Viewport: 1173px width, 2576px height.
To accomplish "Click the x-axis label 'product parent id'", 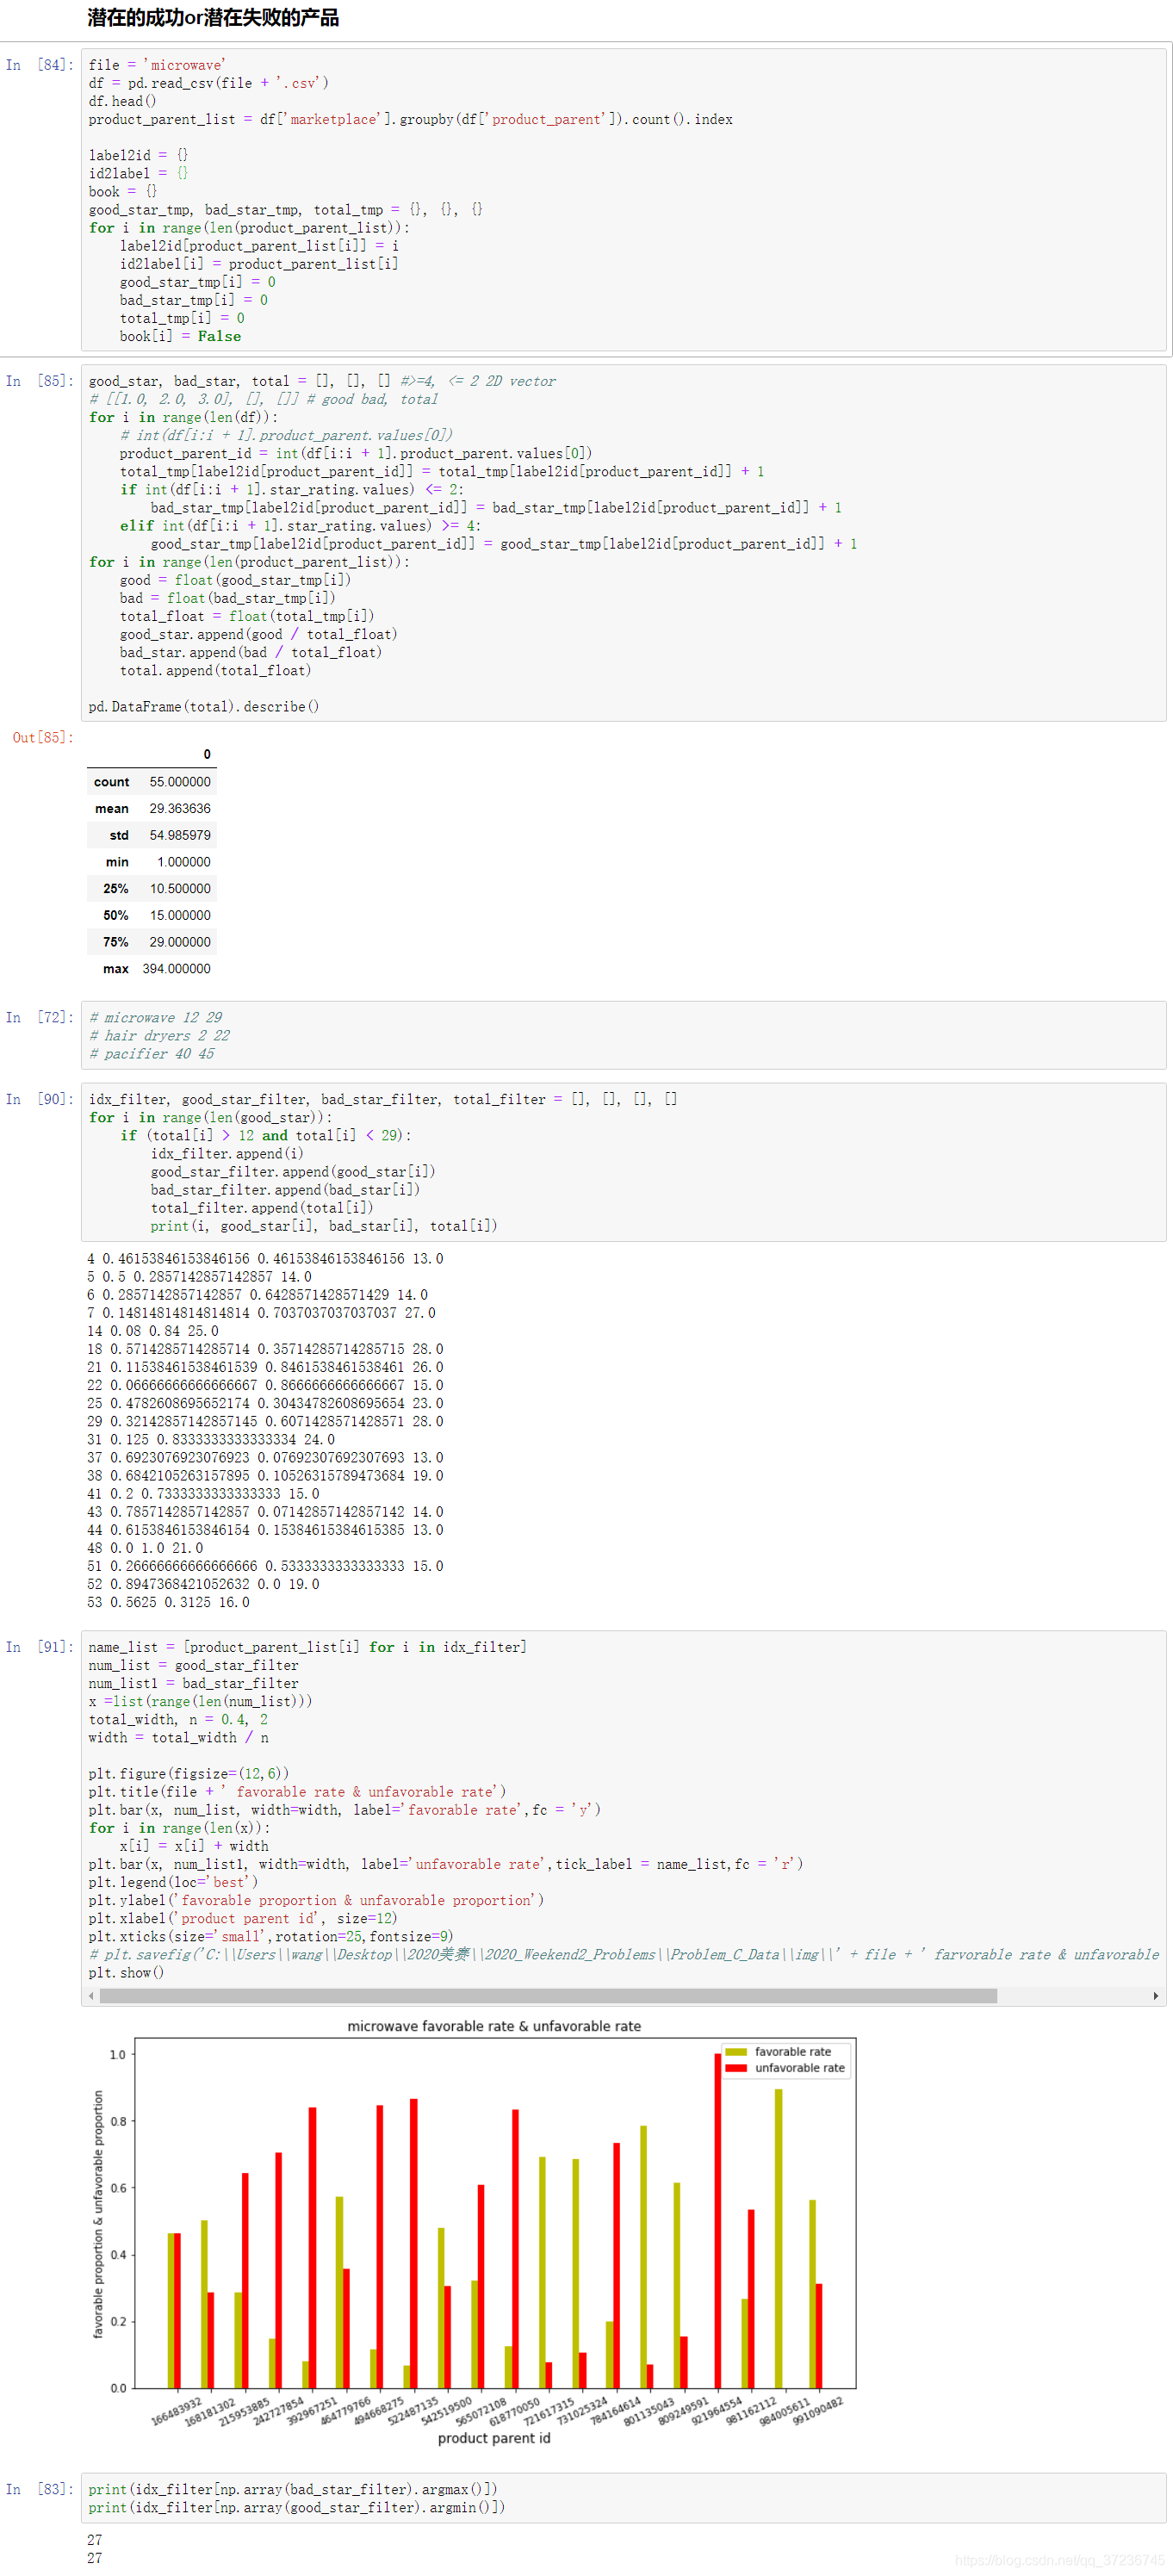I will (x=494, y=2438).
